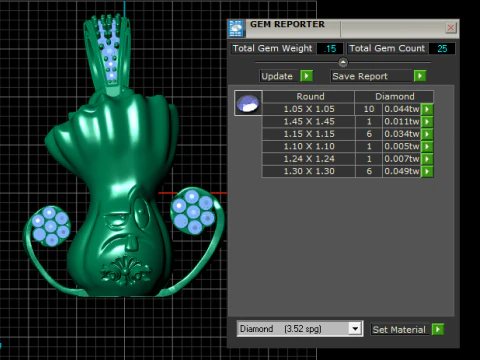The height and width of the screenshot is (360, 480).
Task: Click the green Update arrow button
Action: pos(306,76)
